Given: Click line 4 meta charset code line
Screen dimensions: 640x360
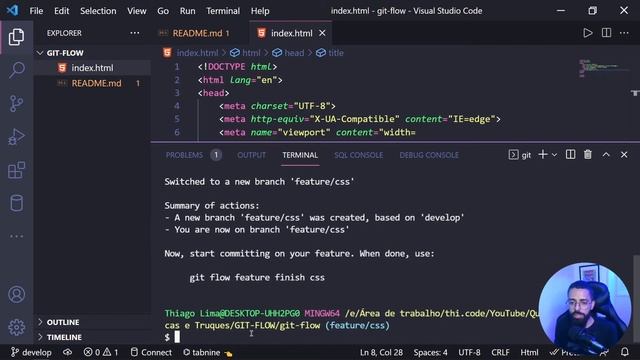Looking at the screenshot, I should (x=277, y=106).
